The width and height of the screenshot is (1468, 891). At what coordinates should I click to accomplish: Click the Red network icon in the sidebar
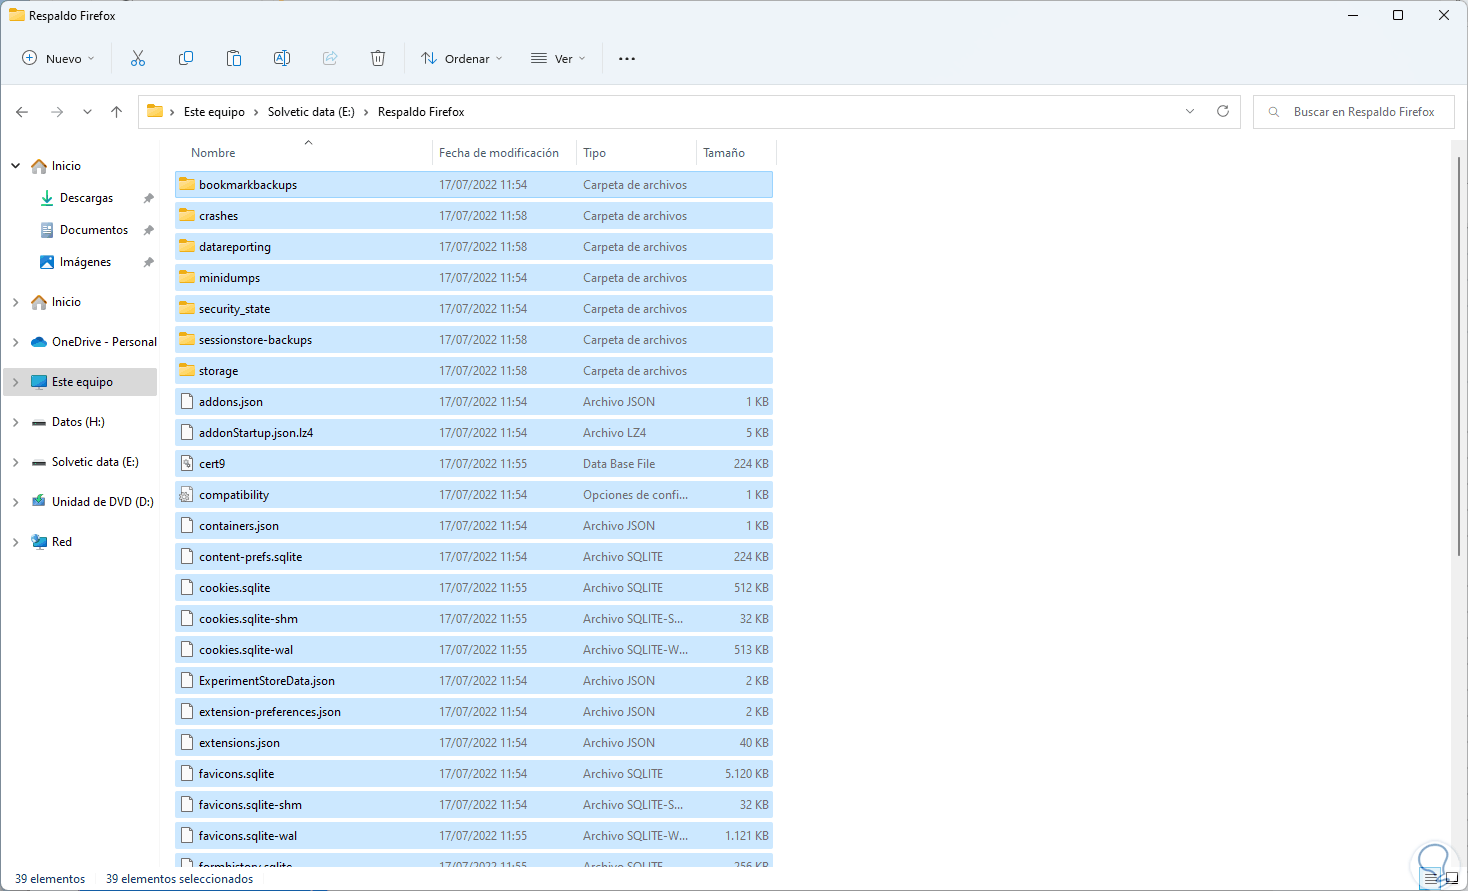point(39,542)
